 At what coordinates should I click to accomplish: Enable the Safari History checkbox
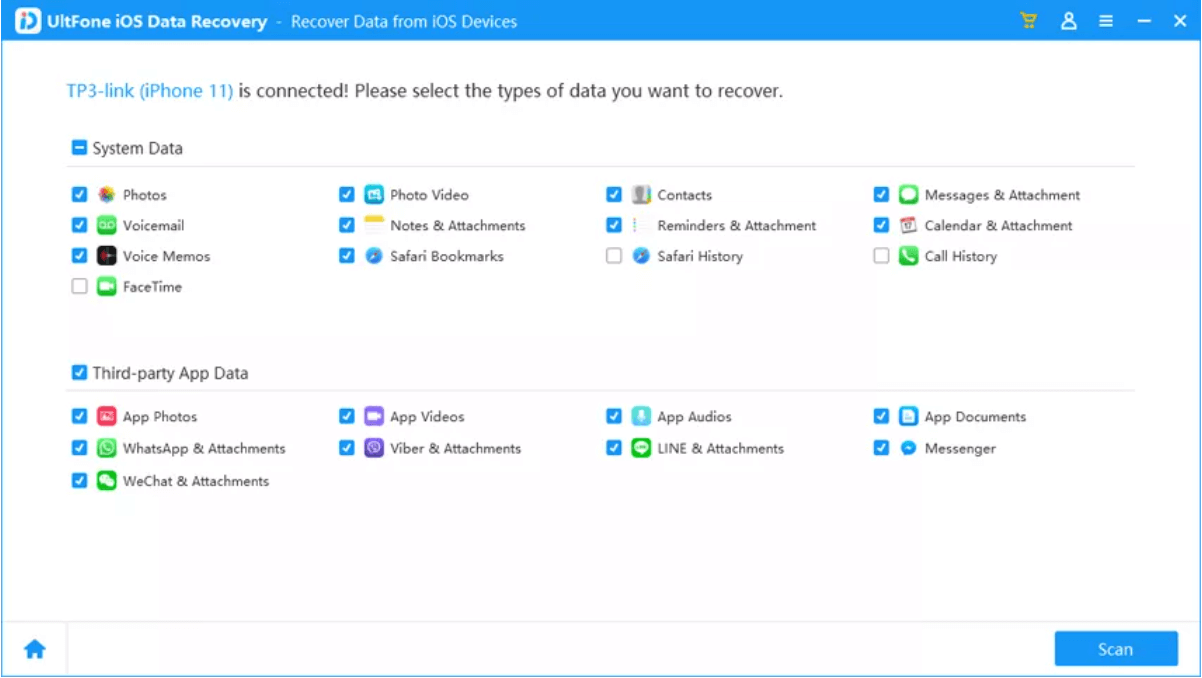click(x=613, y=256)
